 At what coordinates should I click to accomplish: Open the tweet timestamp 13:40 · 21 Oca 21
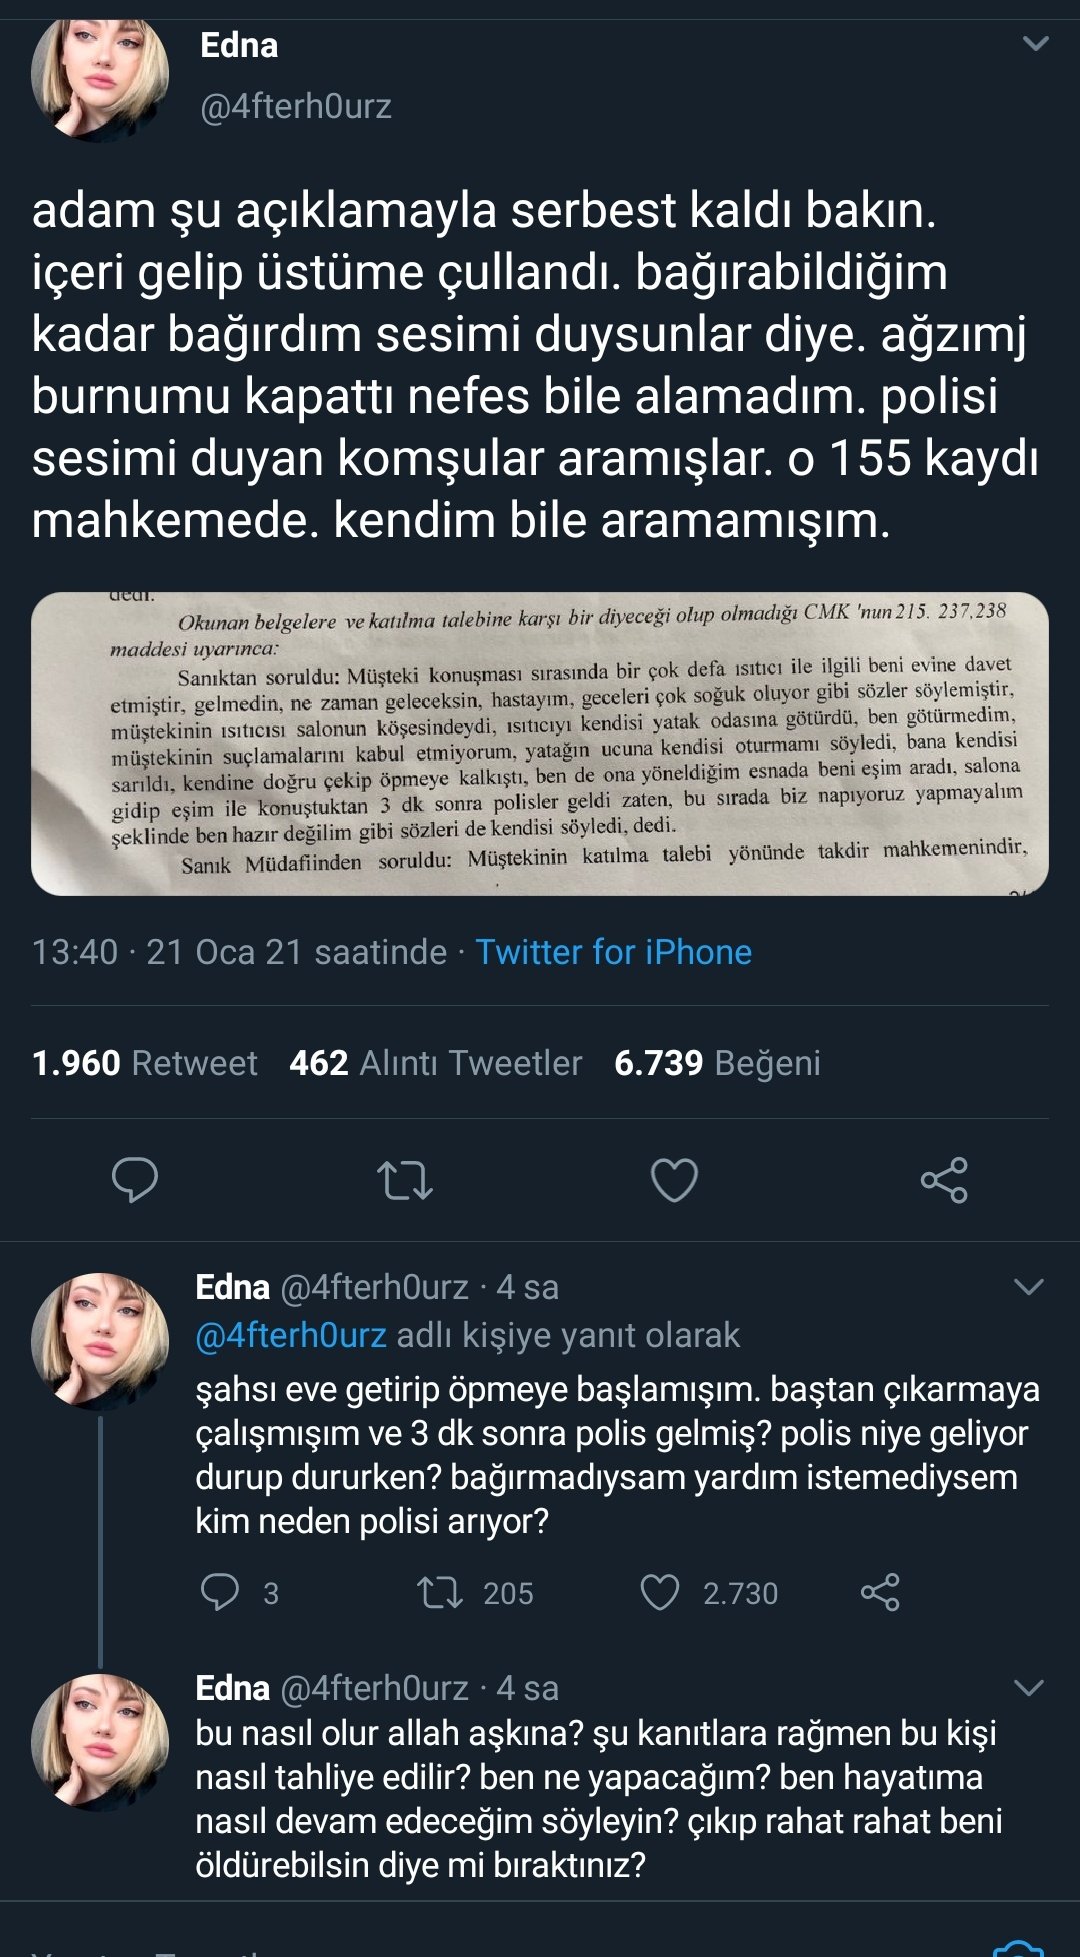tap(239, 952)
